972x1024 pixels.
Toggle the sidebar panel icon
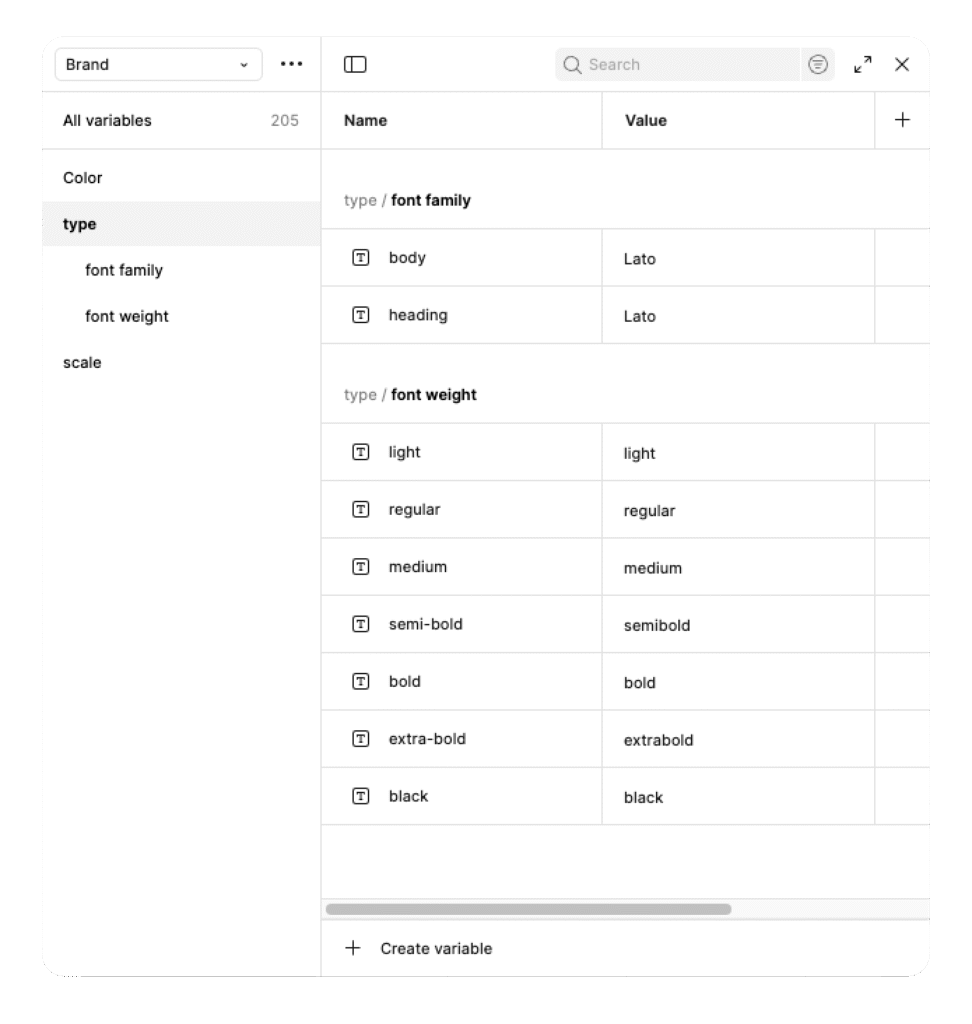tap(355, 65)
